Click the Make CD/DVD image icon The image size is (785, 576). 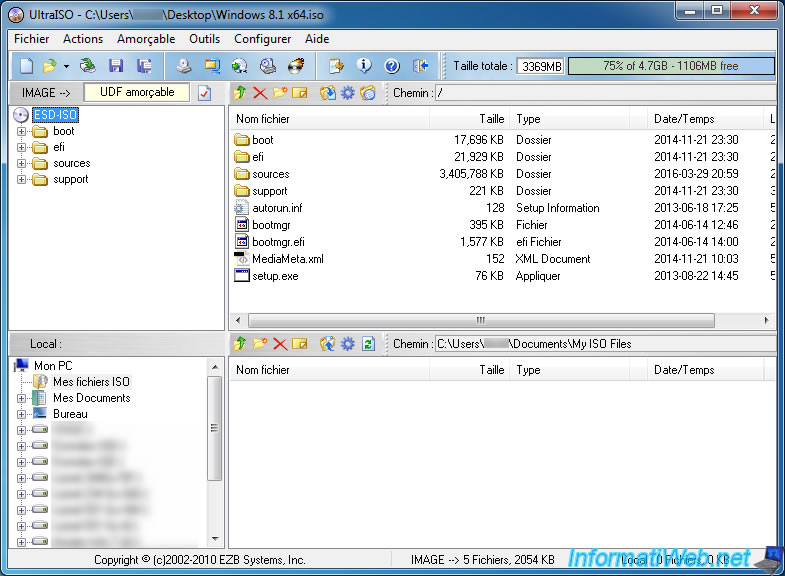point(184,66)
